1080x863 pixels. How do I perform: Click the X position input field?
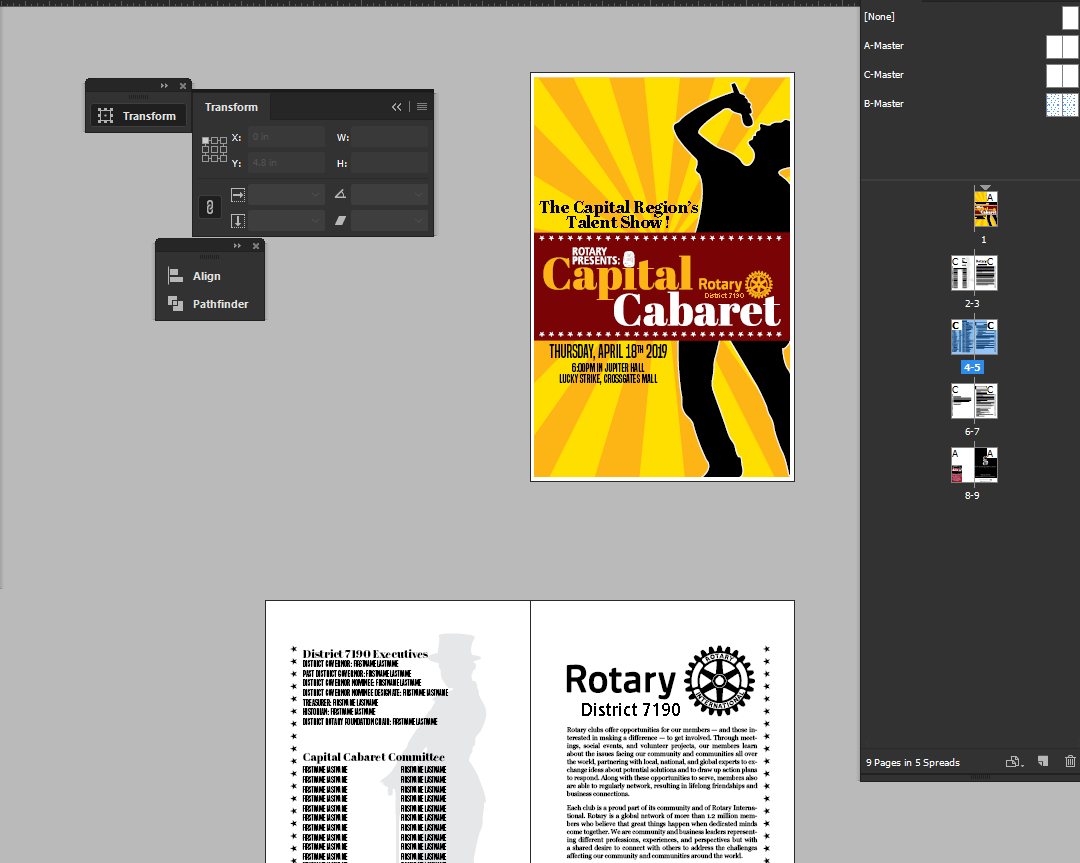pos(286,137)
